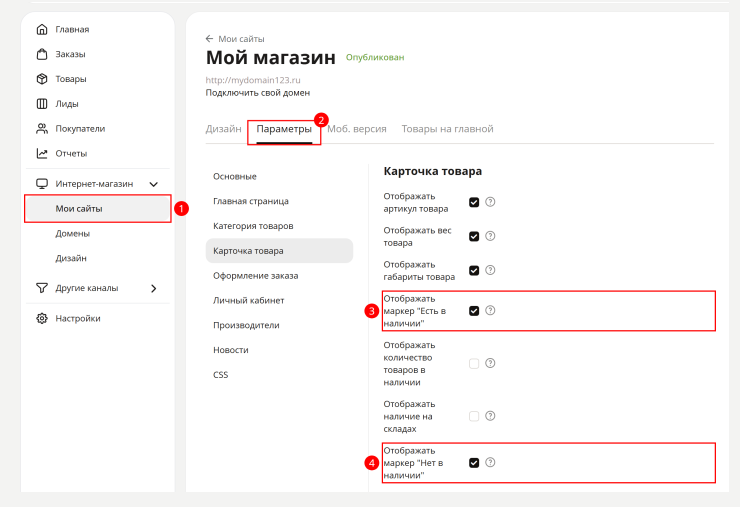Click the Мой магазин page title
The width and height of the screenshot is (740, 507).
point(271,58)
